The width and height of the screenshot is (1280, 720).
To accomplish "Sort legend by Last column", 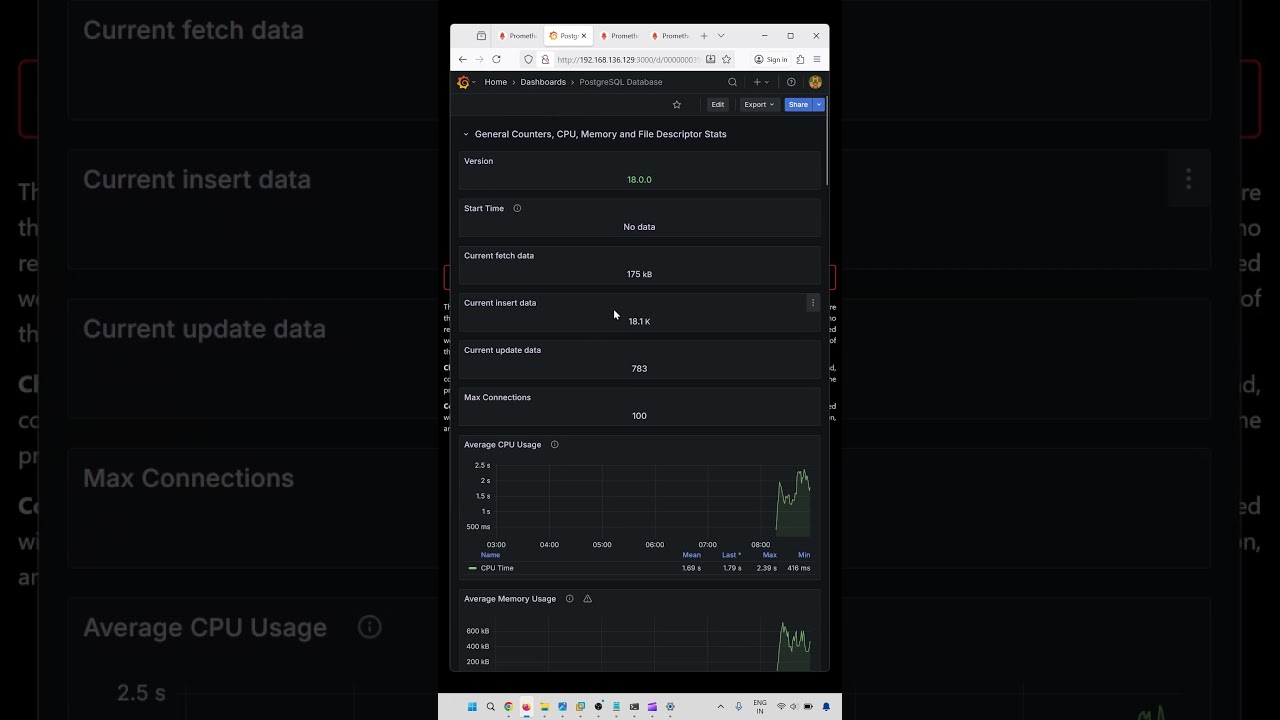I will coord(731,555).
